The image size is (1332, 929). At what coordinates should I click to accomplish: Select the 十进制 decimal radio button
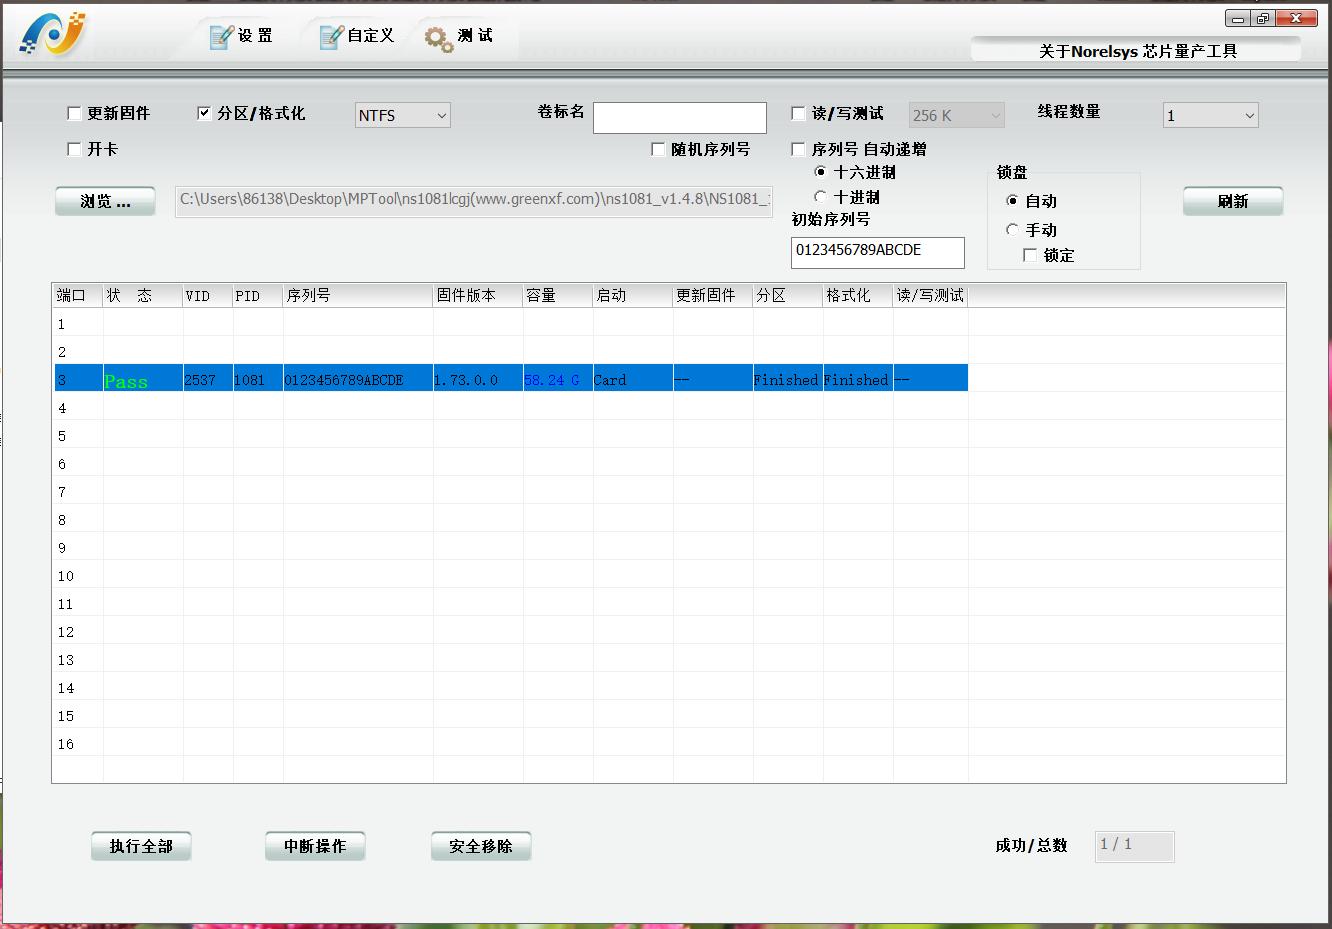[x=820, y=197]
